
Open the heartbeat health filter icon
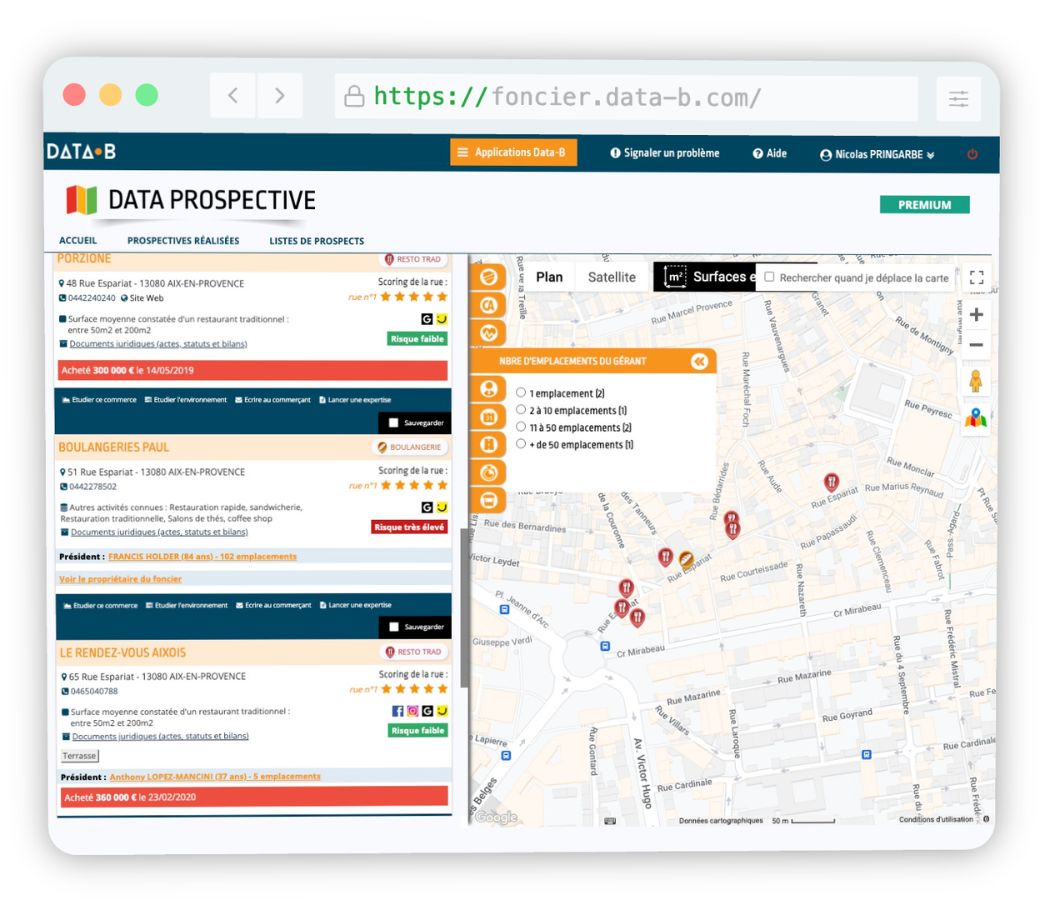click(489, 332)
